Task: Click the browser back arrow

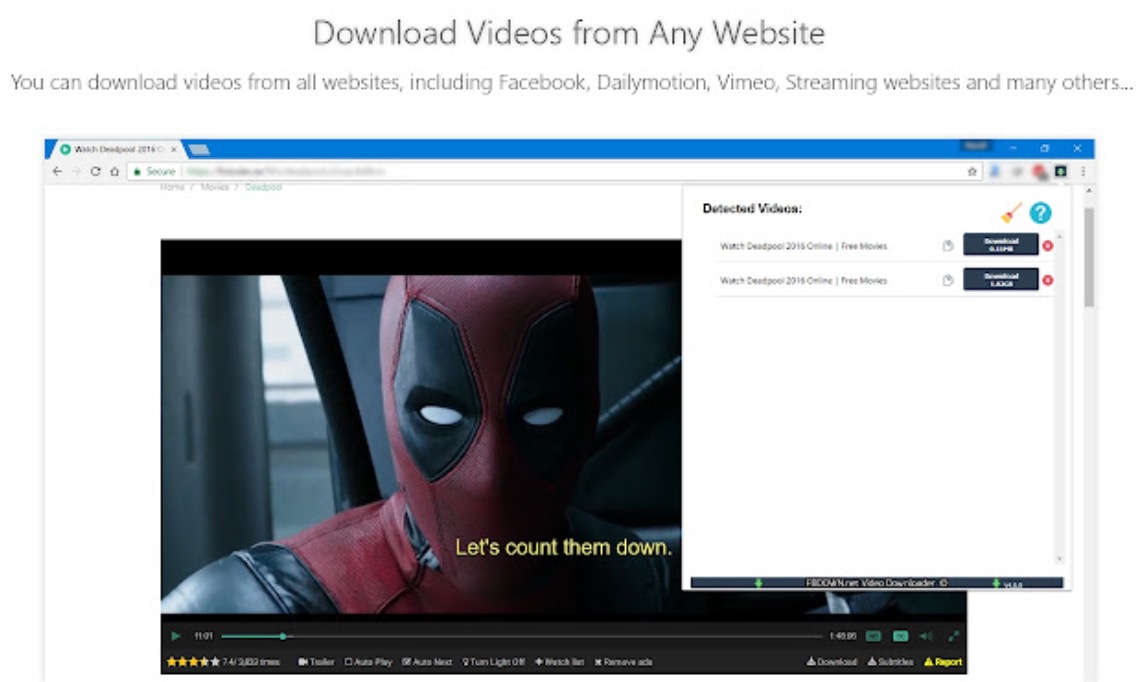Action: 57,171
